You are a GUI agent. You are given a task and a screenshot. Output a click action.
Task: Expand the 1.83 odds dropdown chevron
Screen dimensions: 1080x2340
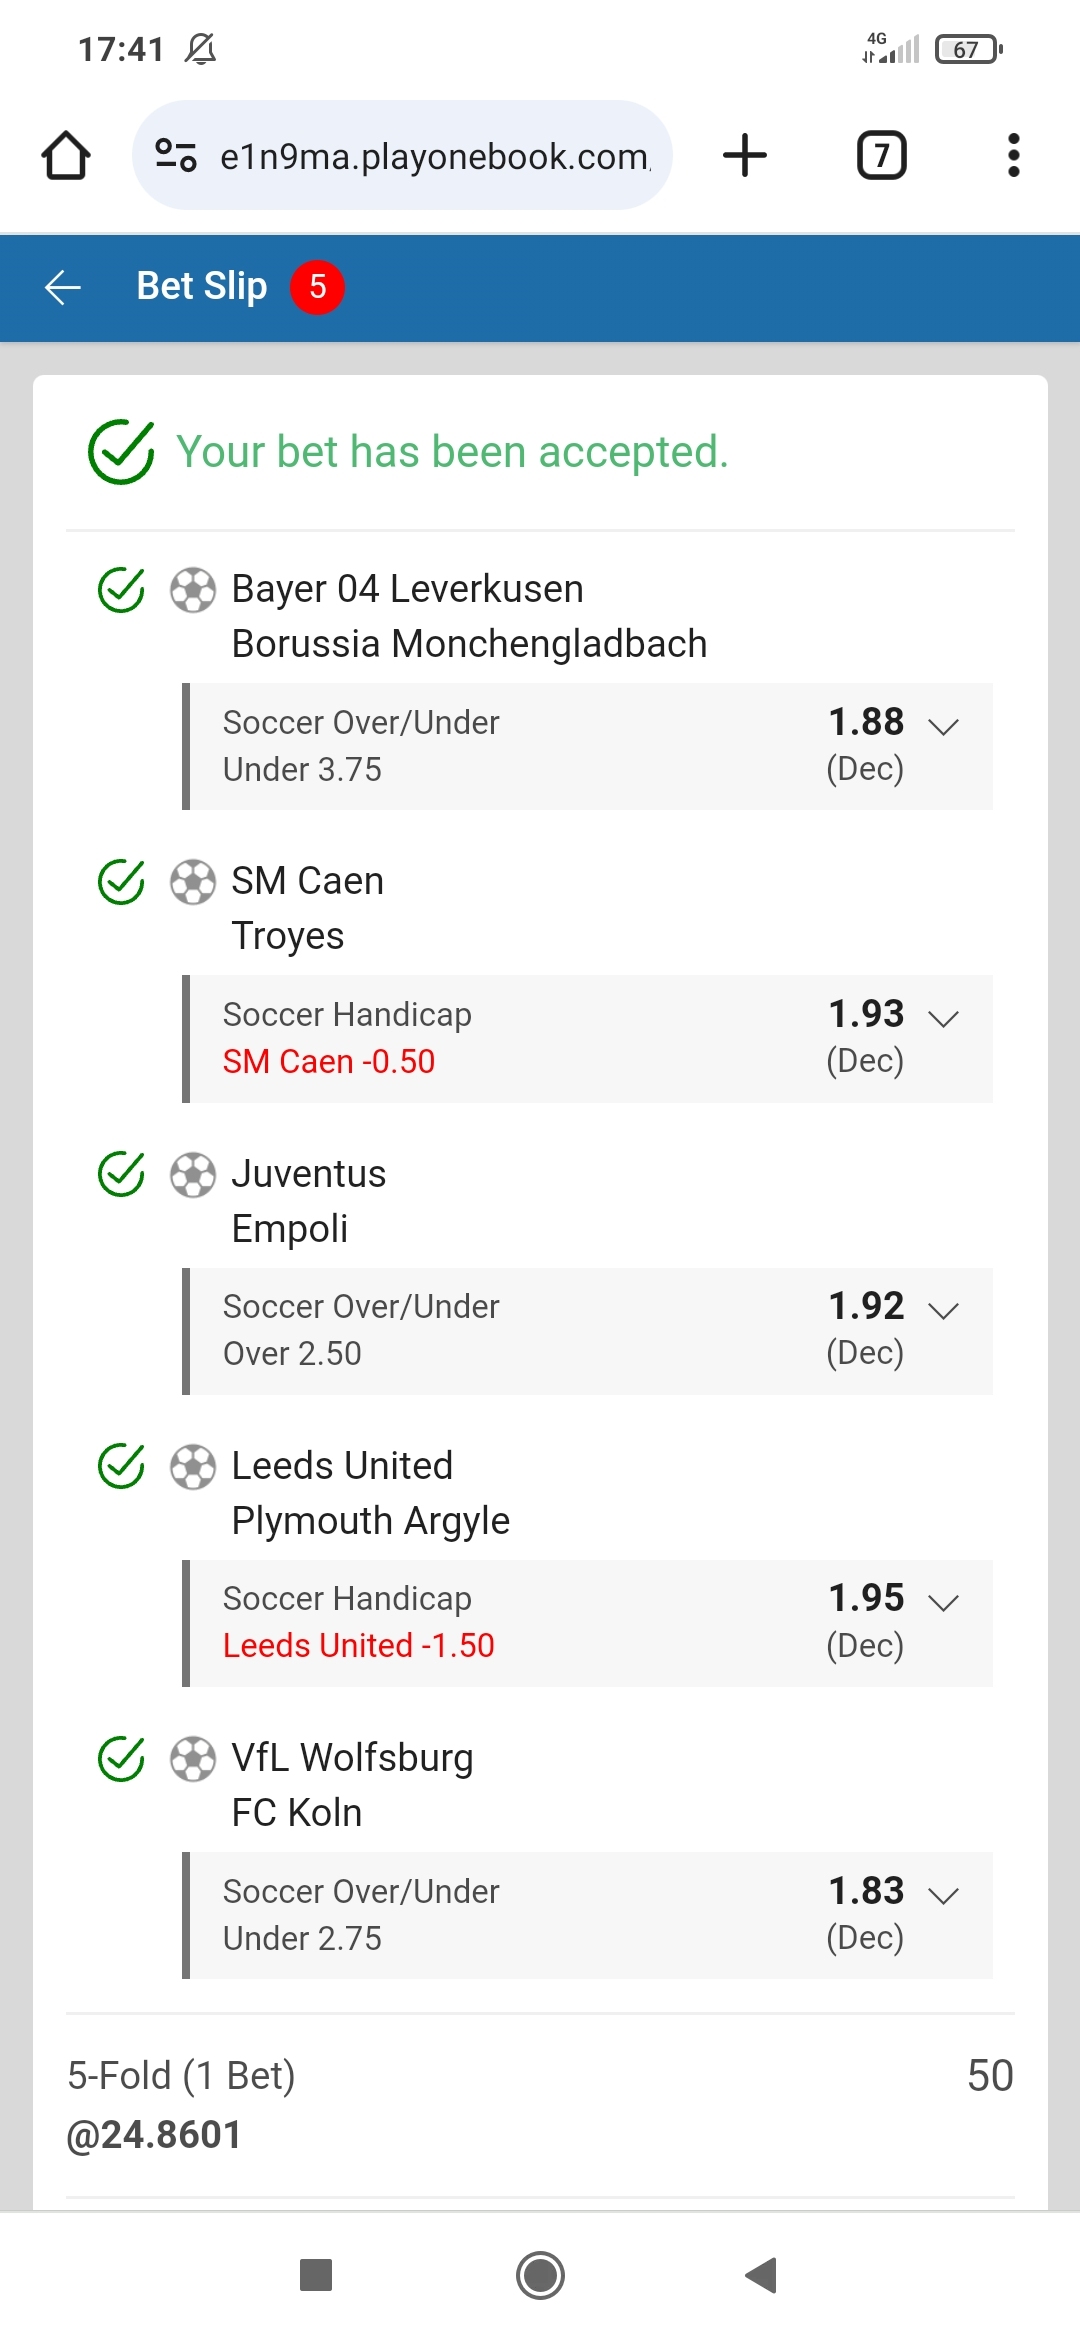[943, 1895]
